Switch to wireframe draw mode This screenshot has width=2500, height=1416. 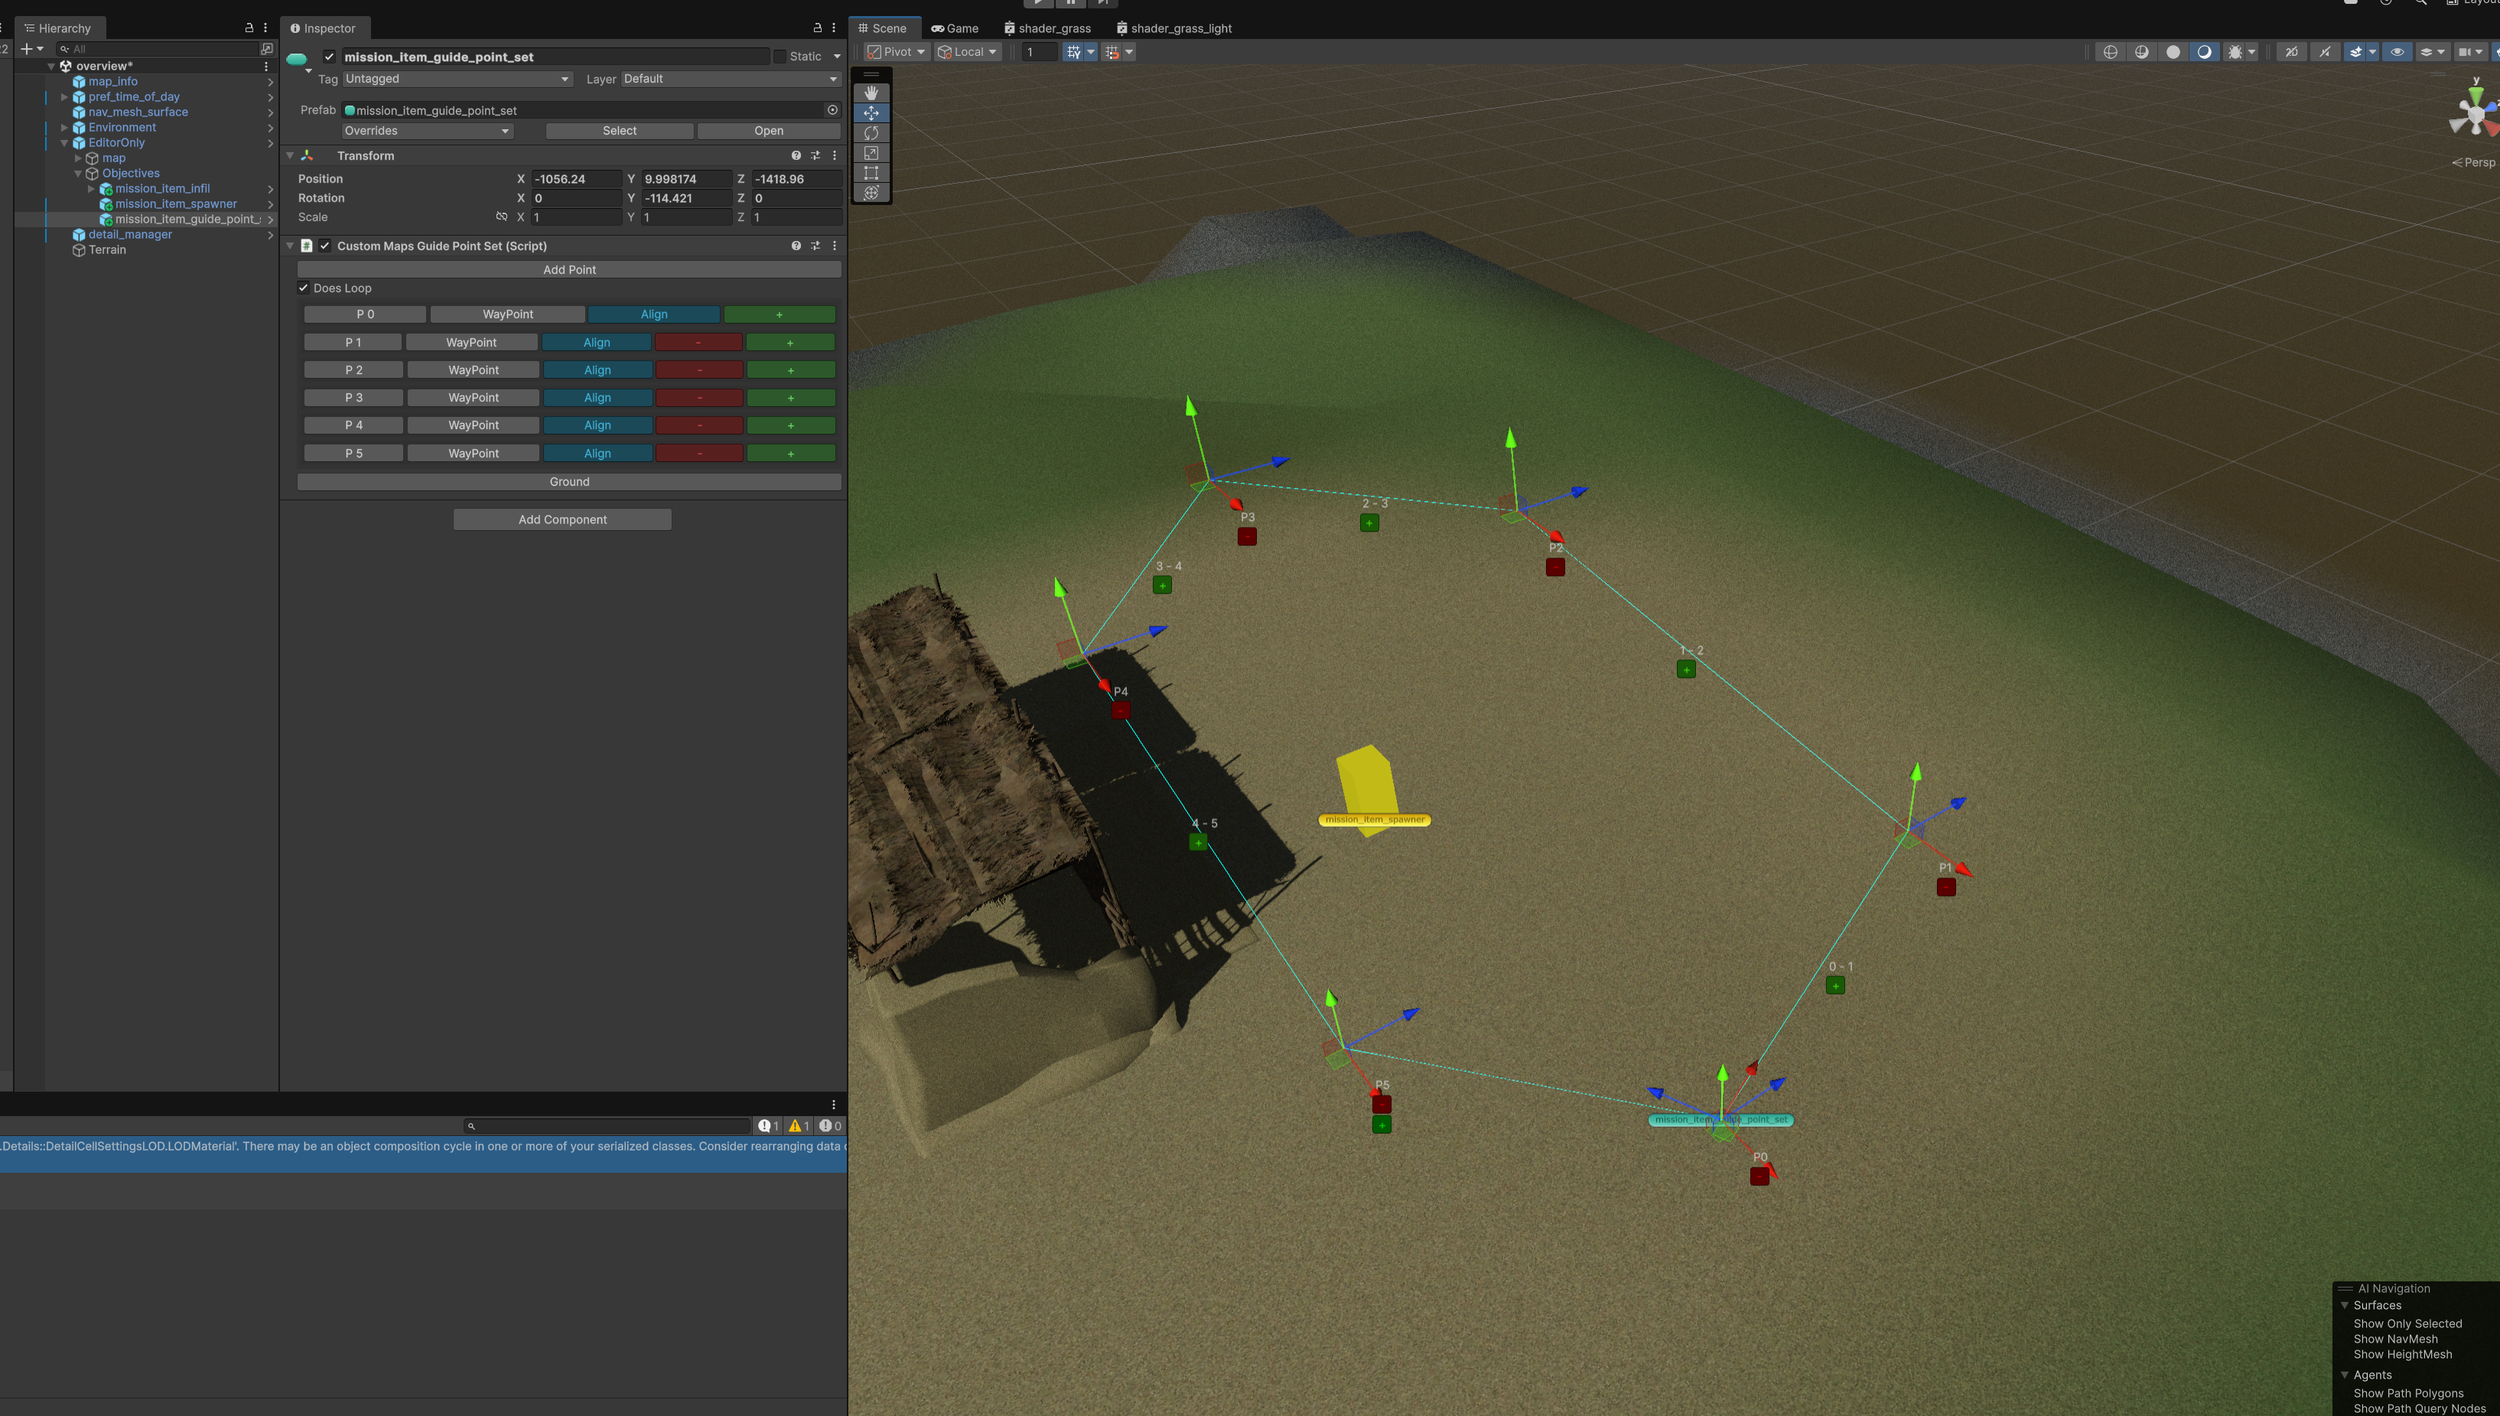tap(2110, 52)
